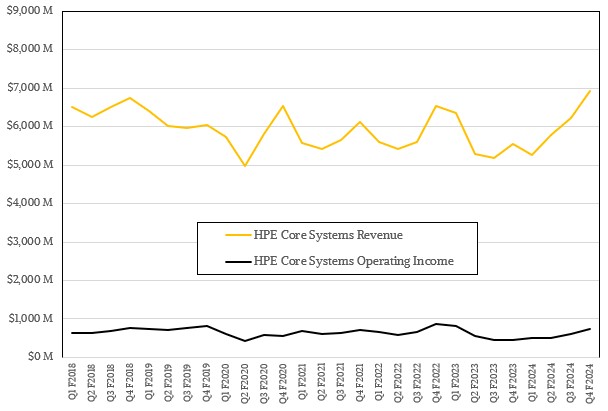The image size is (608, 411).
Task: Select the $0 M axis label
Action: coord(40,356)
